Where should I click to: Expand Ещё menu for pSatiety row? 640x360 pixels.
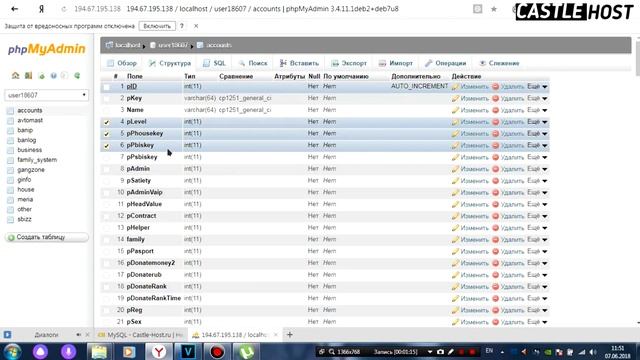pyautogui.click(x=537, y=181)
